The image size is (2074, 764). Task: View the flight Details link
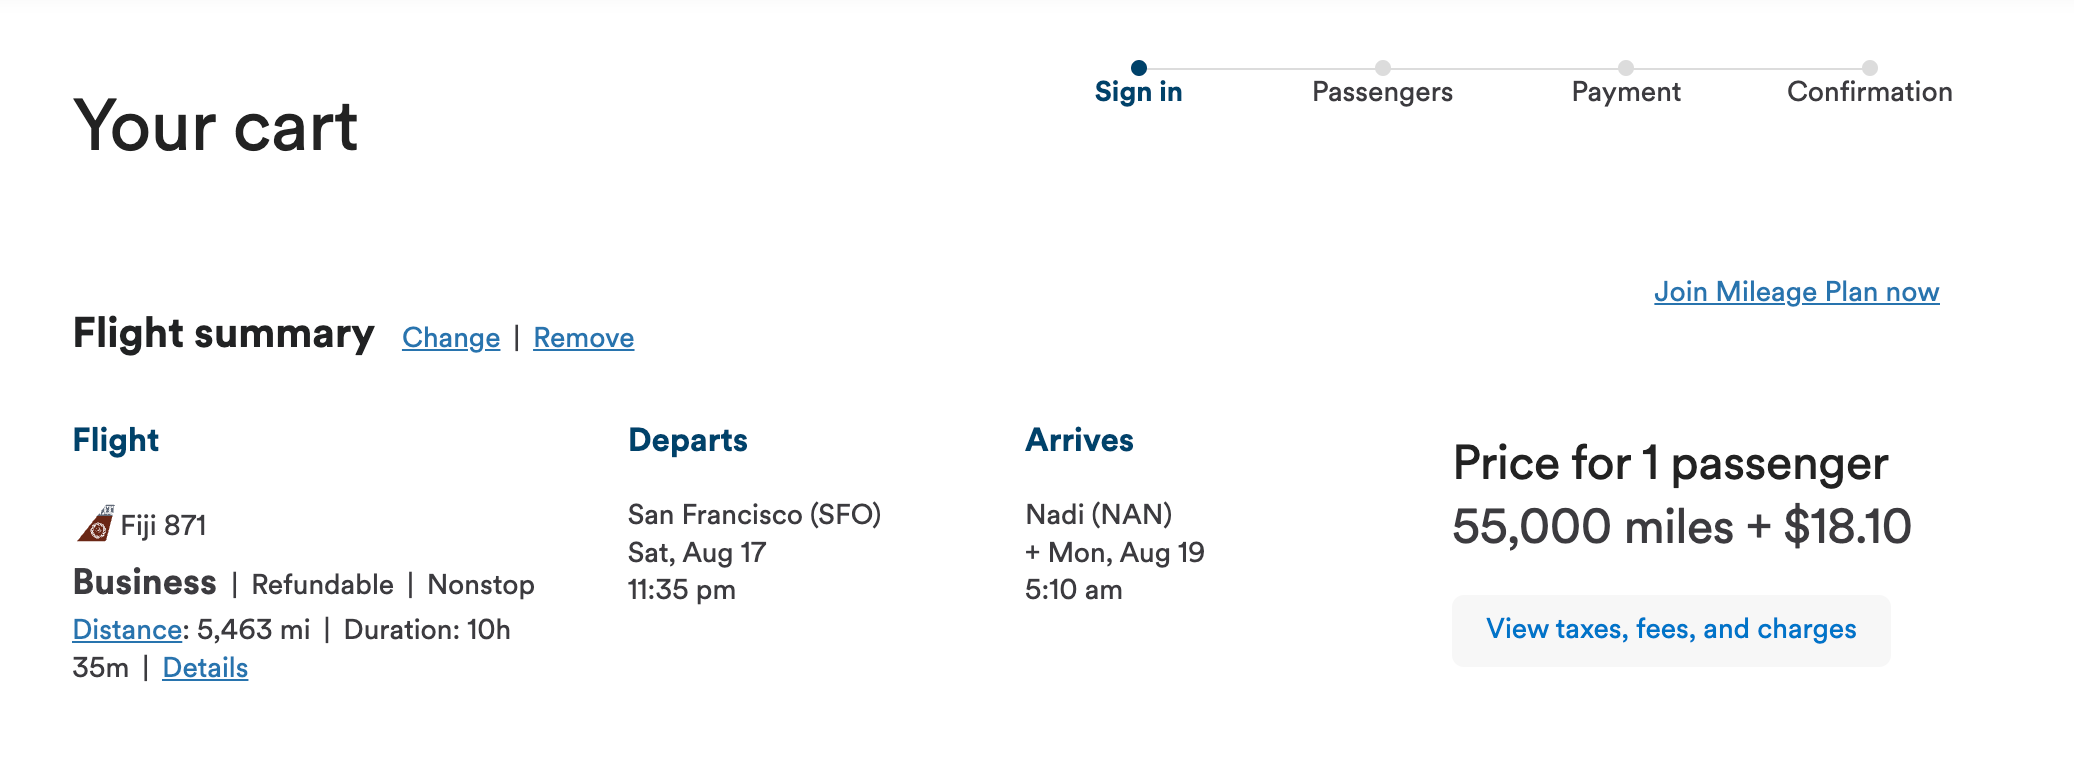pos(205,667)
